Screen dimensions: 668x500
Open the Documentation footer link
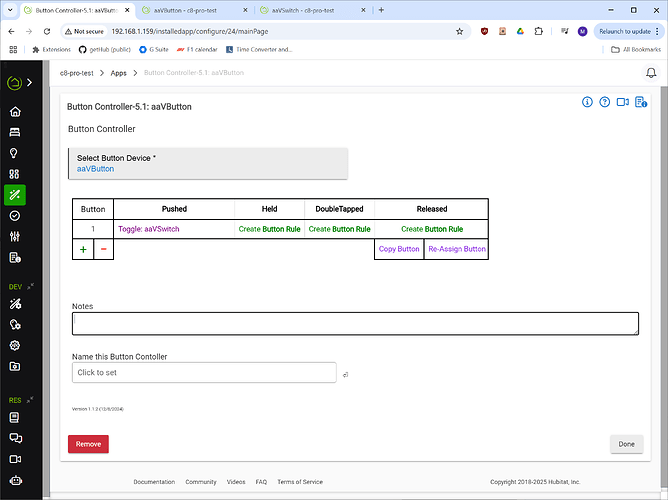tap(154, 482)
